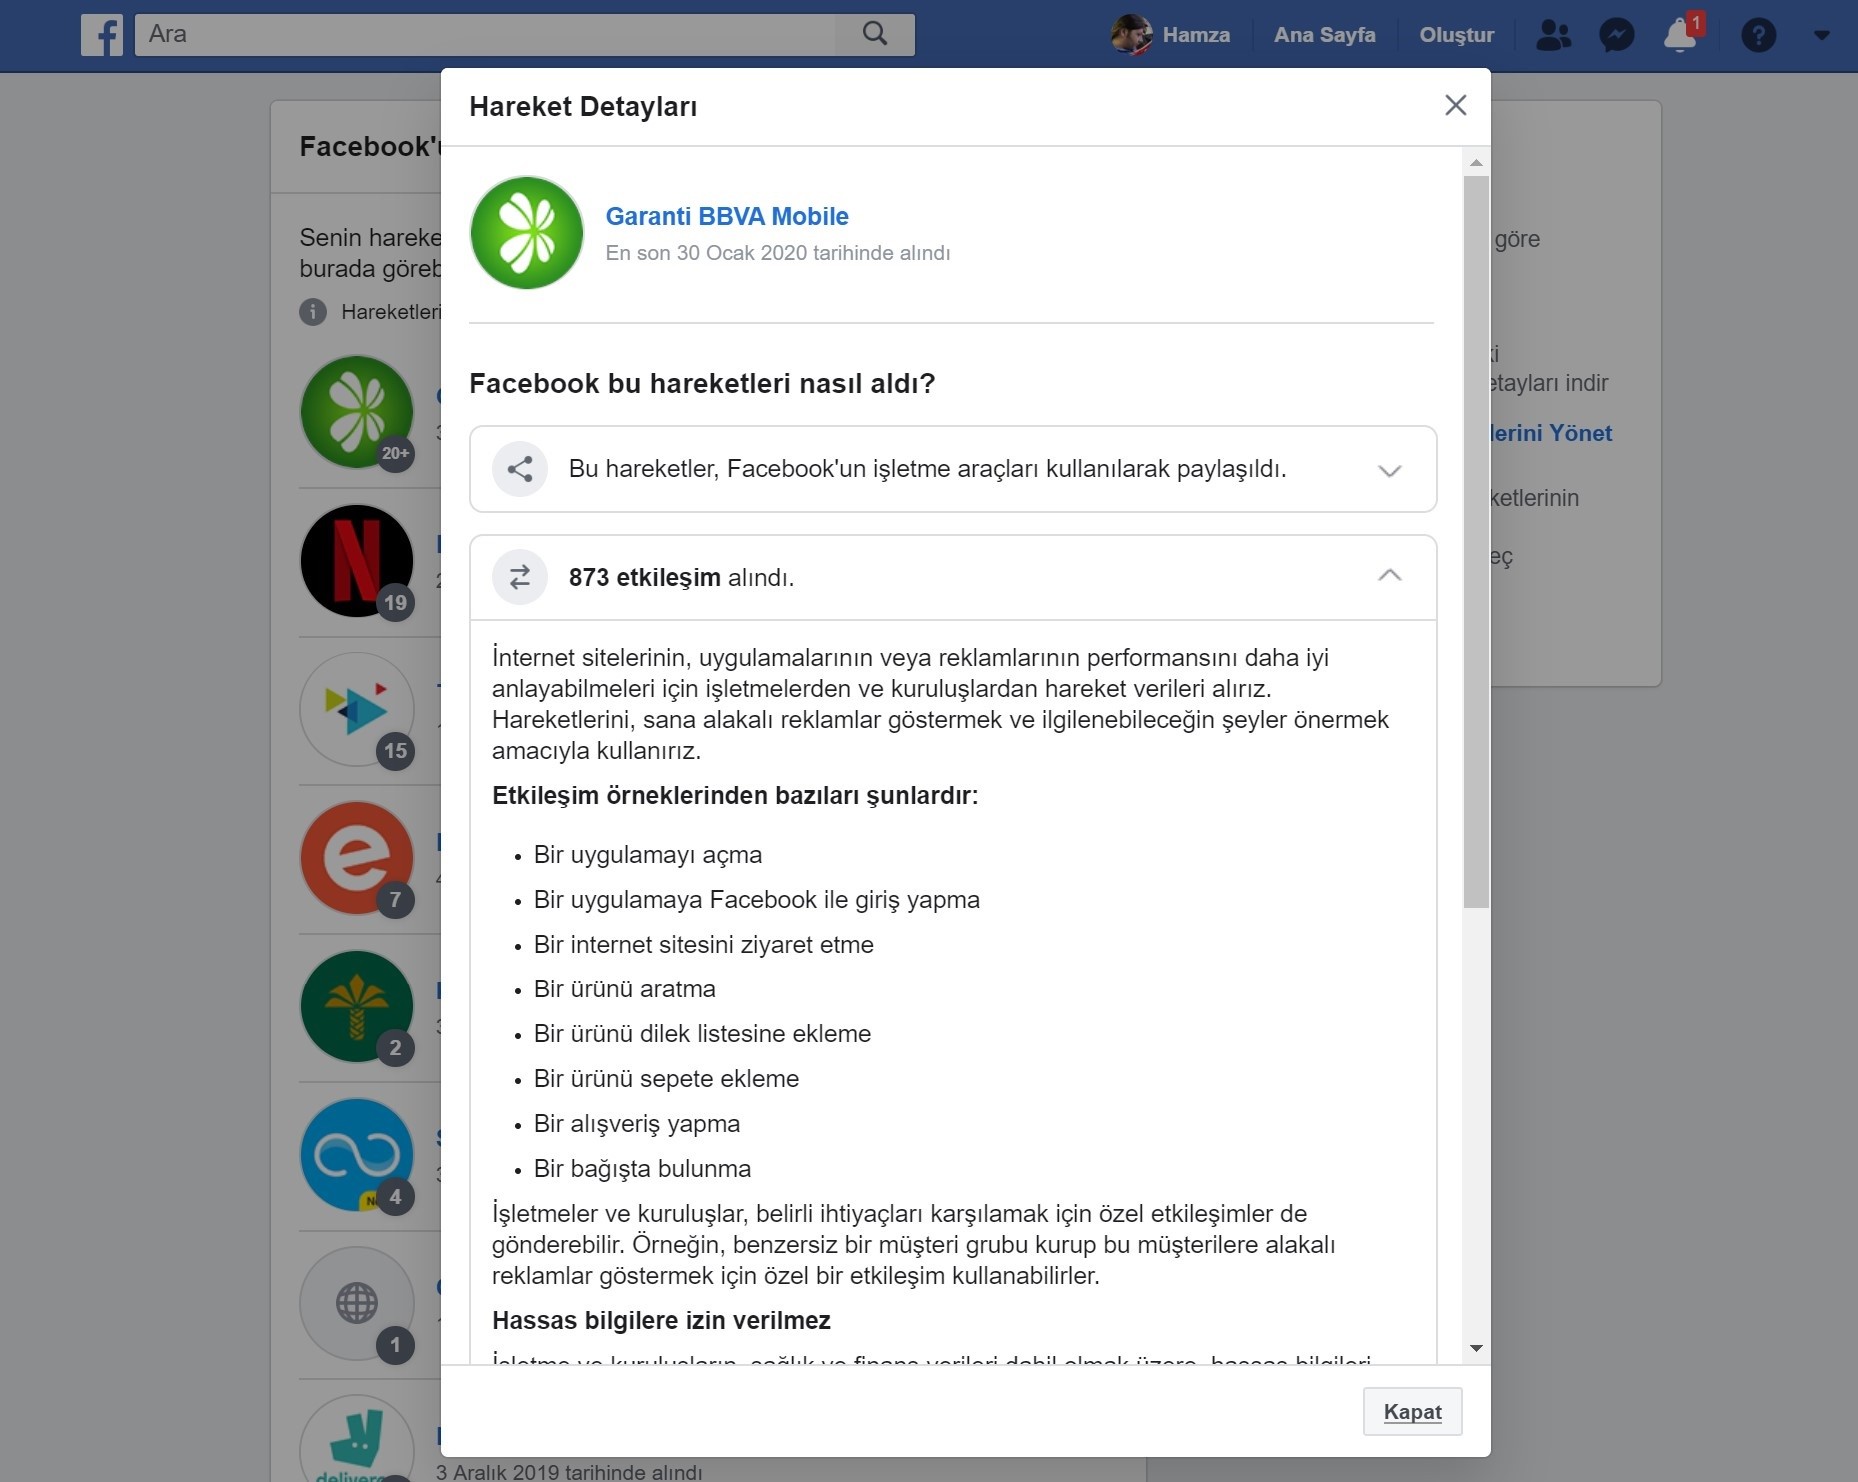Click the 'Bir uygulamayı açma' list item
Viewport: 1858px width, 1482px height.
(648, 855)
